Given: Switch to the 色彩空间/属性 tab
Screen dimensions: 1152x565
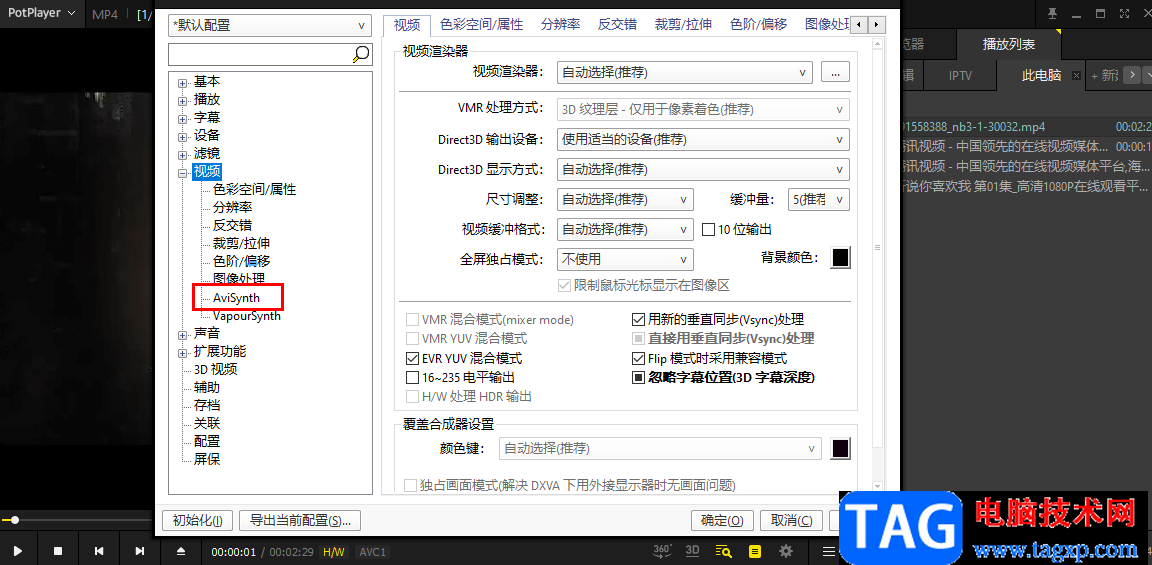Looking at the screenshot, I should (x=481, y=24).
